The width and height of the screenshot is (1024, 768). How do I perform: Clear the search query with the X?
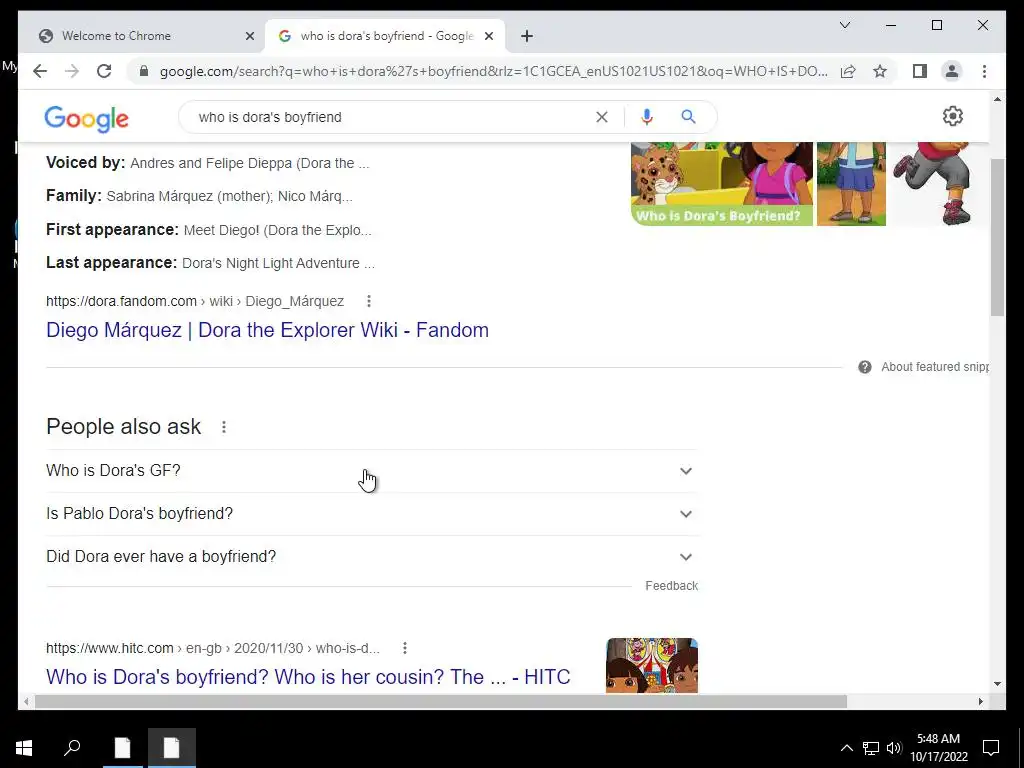tap(601, 117)
